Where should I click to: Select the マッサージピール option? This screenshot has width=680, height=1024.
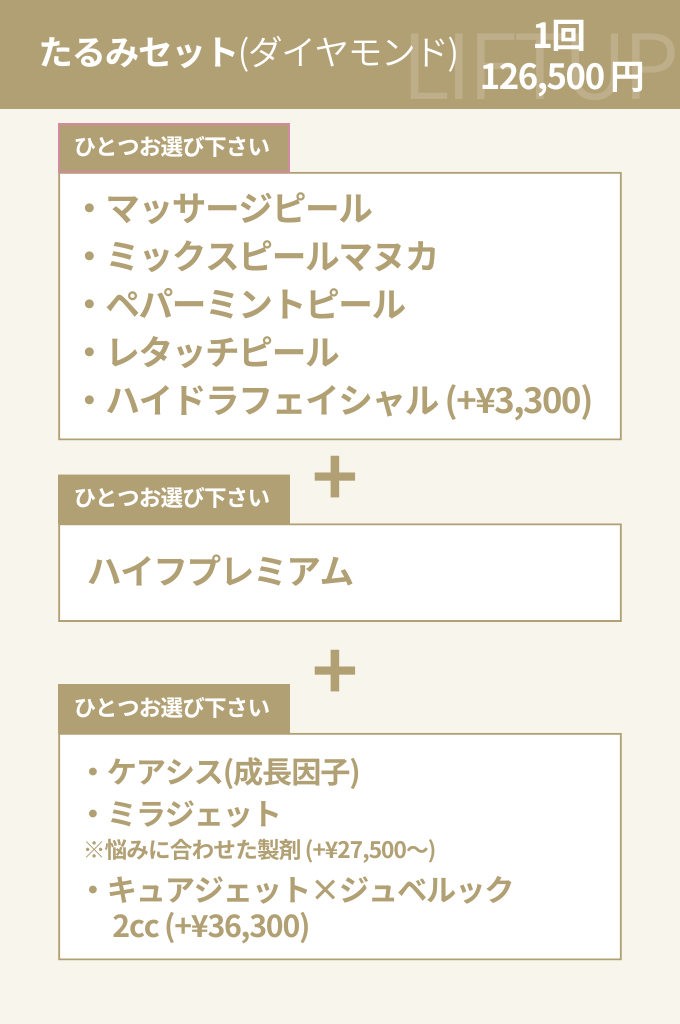click(238, 209)
